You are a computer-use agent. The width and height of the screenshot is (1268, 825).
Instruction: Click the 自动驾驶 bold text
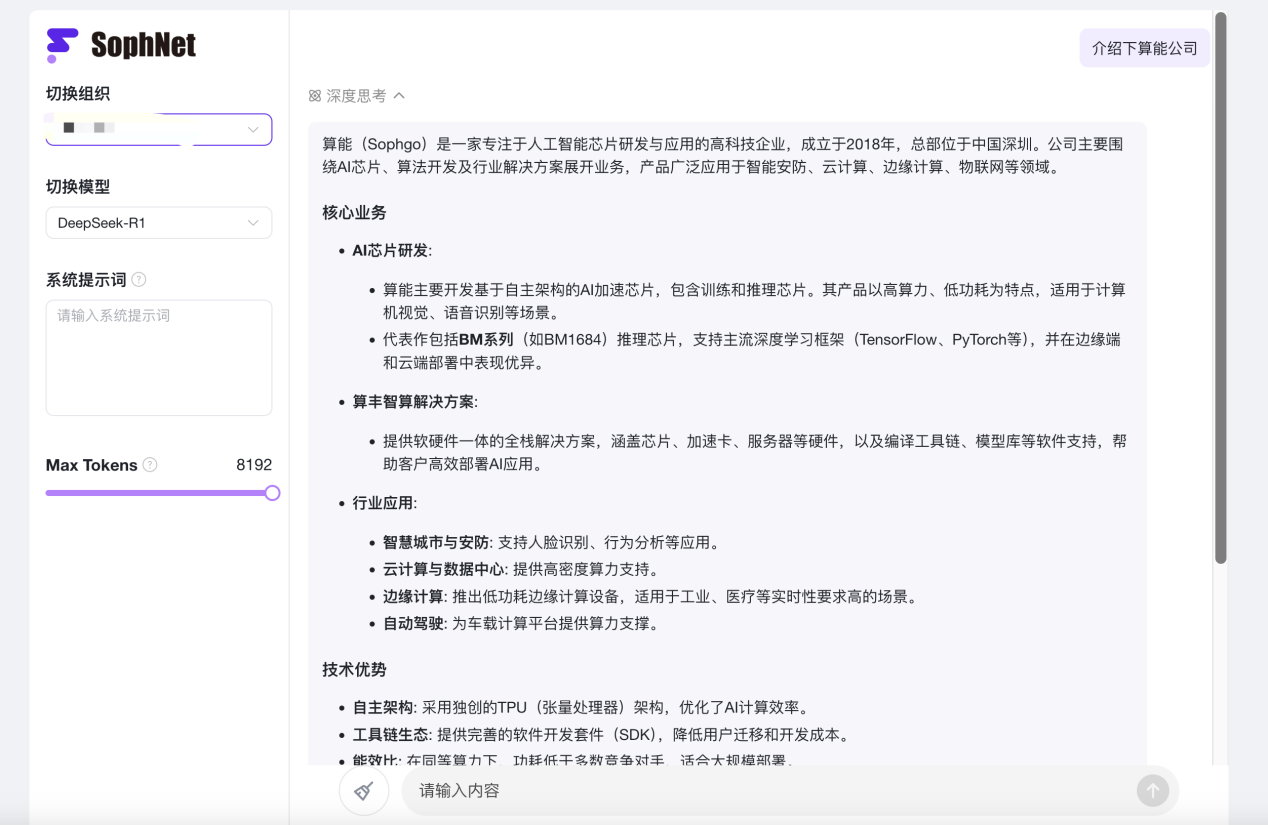click(413, 624)
